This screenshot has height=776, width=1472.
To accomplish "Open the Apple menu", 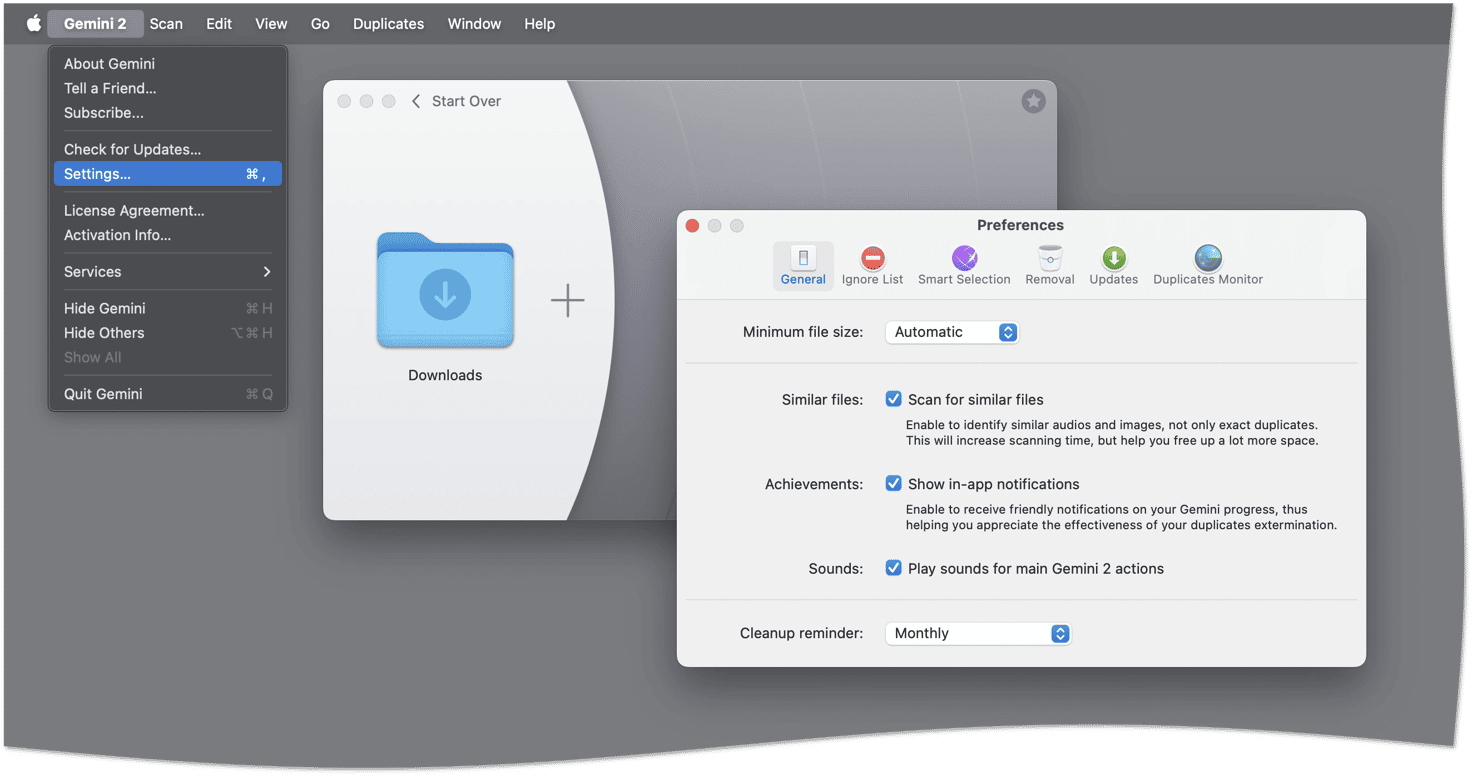I will point(33,24).
